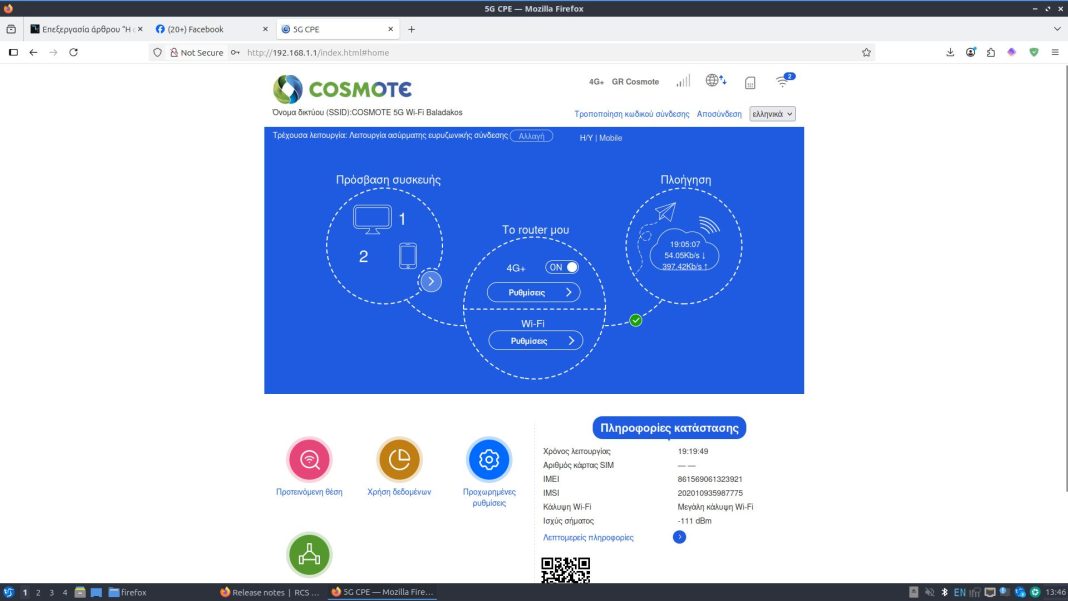Click the uptime value 19:19:49
Viewport: 1068px width, 601px height.
[x=693, y=451]
